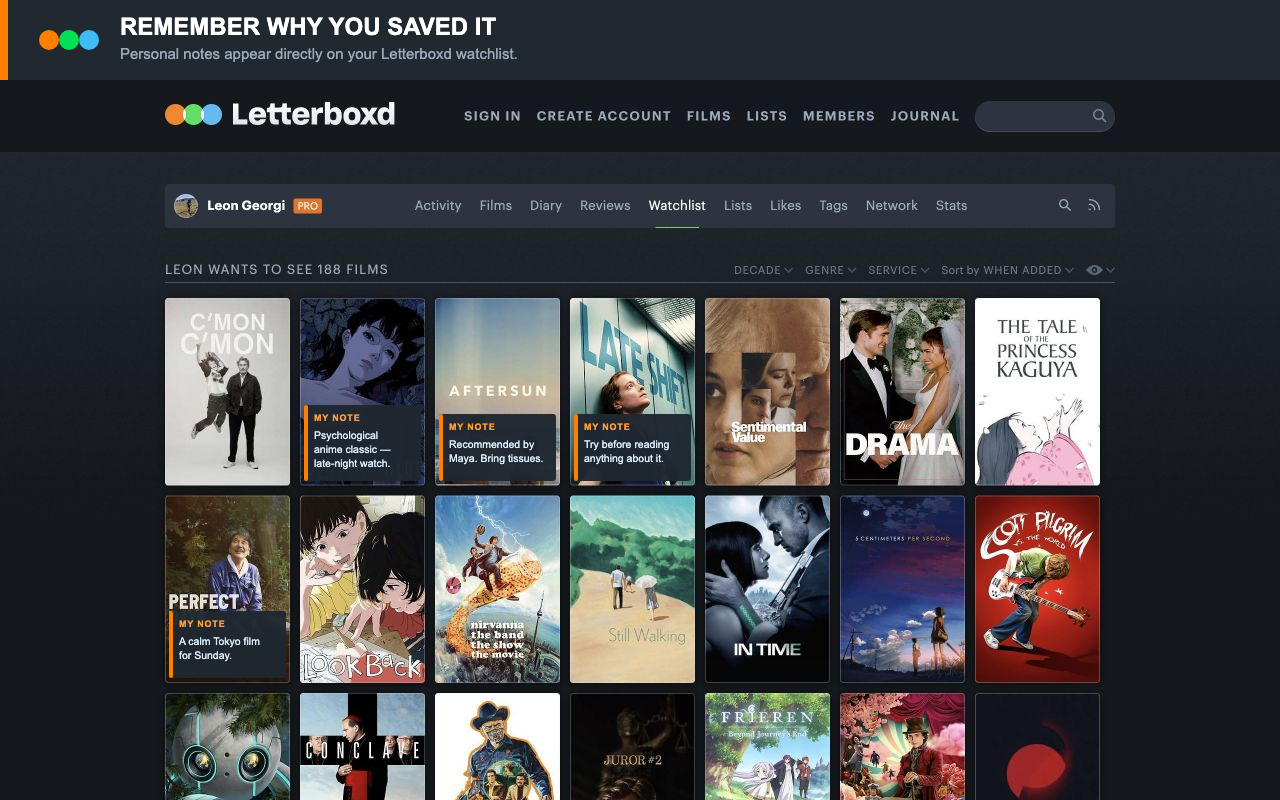Switch to the Reviews tab
This screenshot has height=800, width=1280.
click(x=605, y=205)
